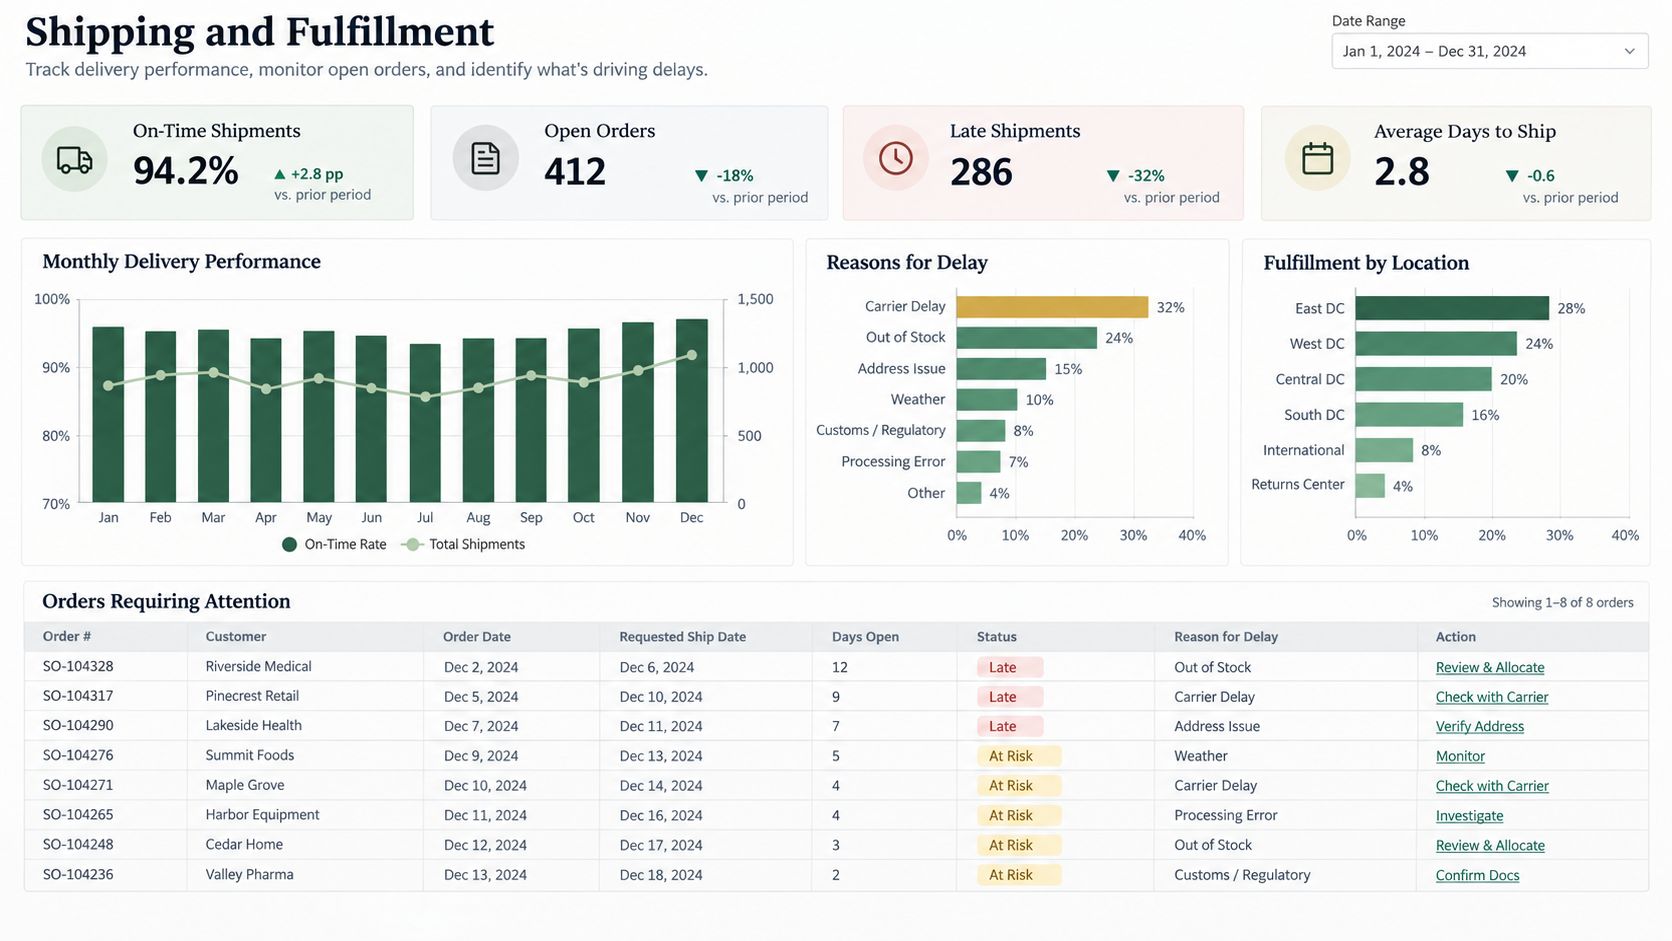Click the Date Range chevron arrow
1672x941 pixels.
point(1629,51)
